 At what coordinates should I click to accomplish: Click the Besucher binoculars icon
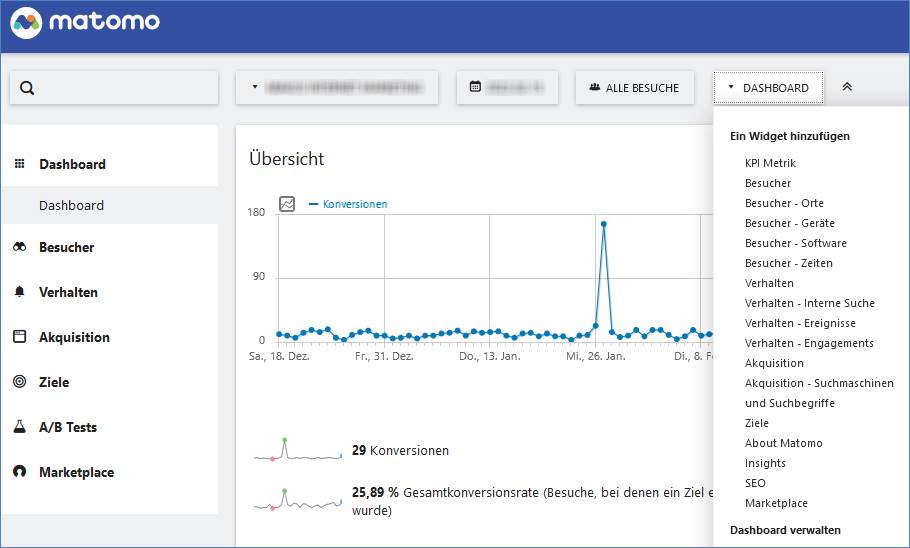point(20,247)
